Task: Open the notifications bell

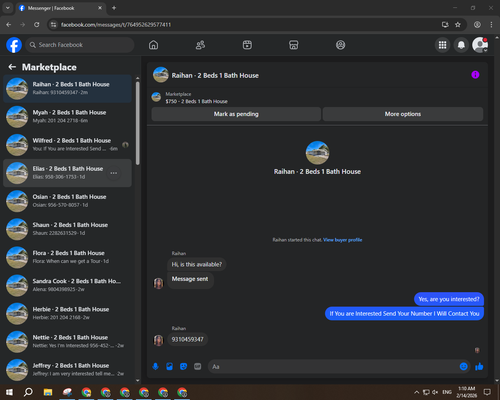Action: pyautogui.click(x=461, y=45)
